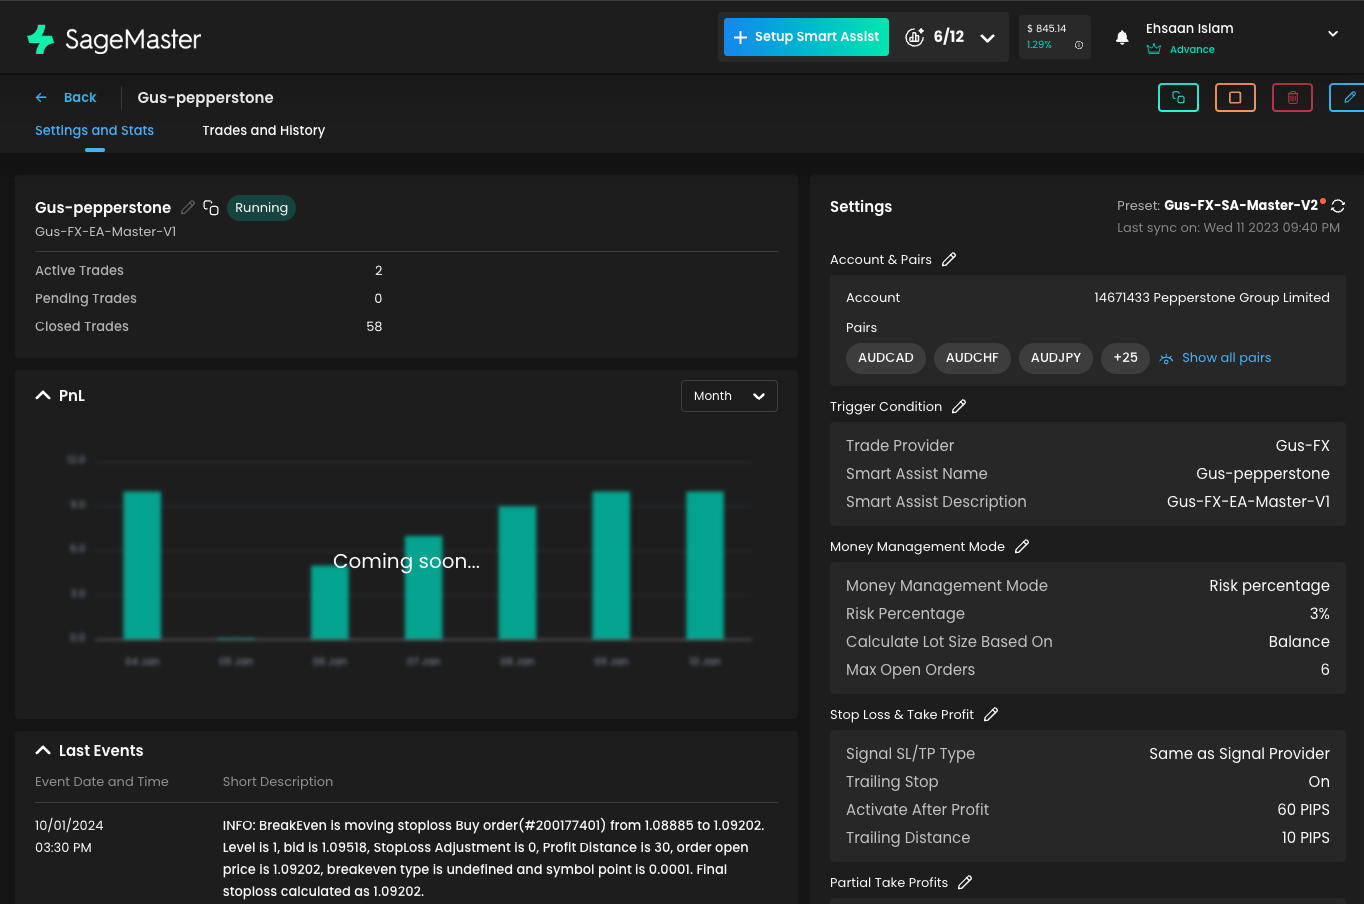The height and width of the screenshot is (904, 1364).
Task: Collapse the PnL section
Action: [43, 396]
